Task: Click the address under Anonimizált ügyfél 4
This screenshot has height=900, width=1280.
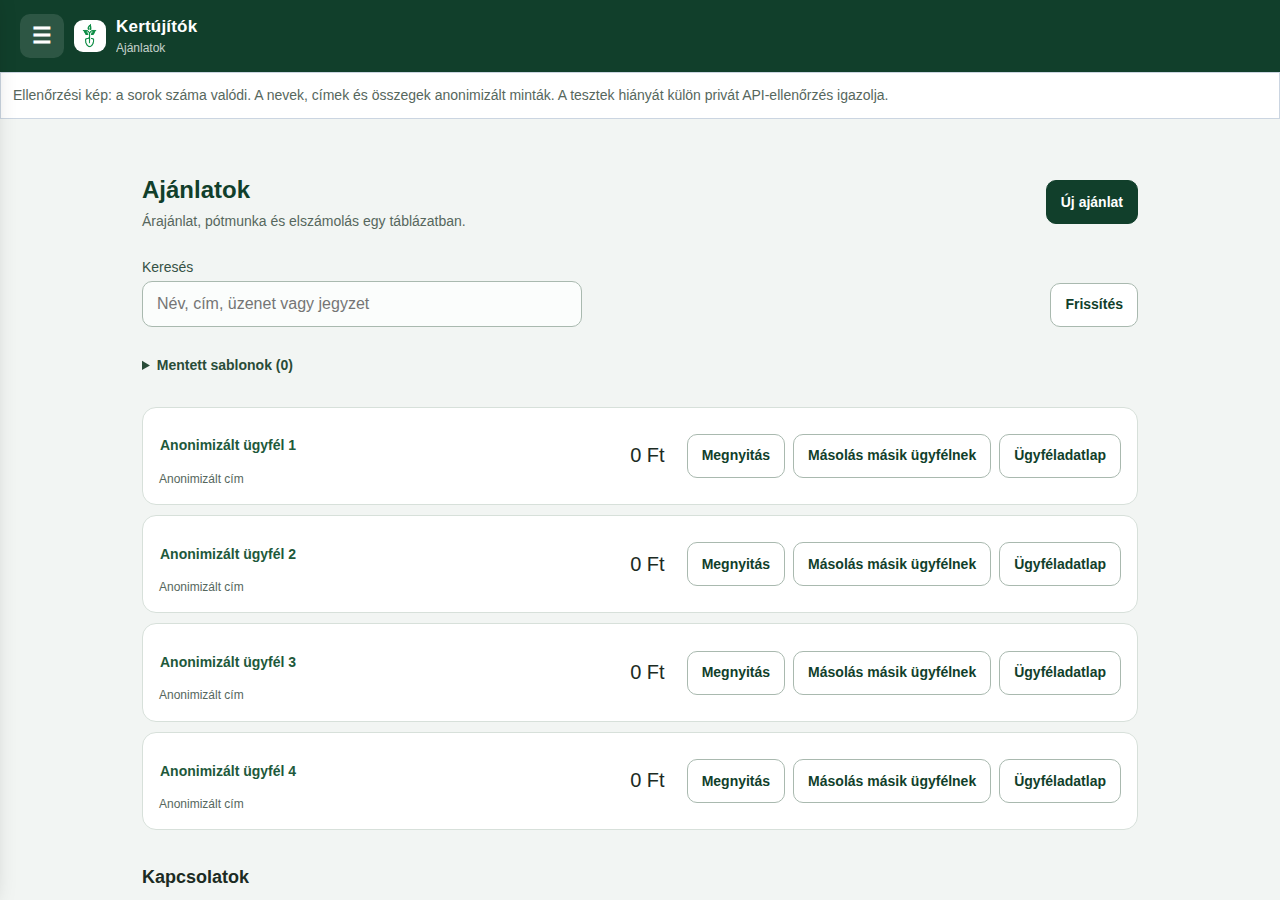Action: 201,804
